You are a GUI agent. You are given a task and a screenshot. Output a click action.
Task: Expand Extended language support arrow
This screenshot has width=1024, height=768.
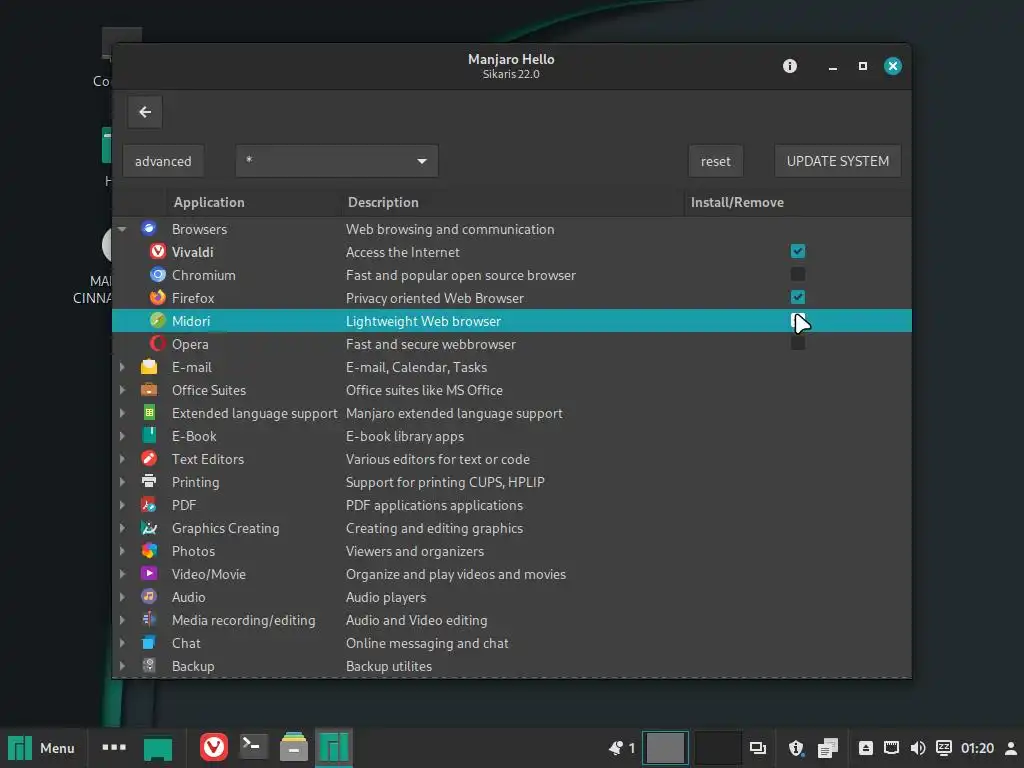[x=122, y=413]
